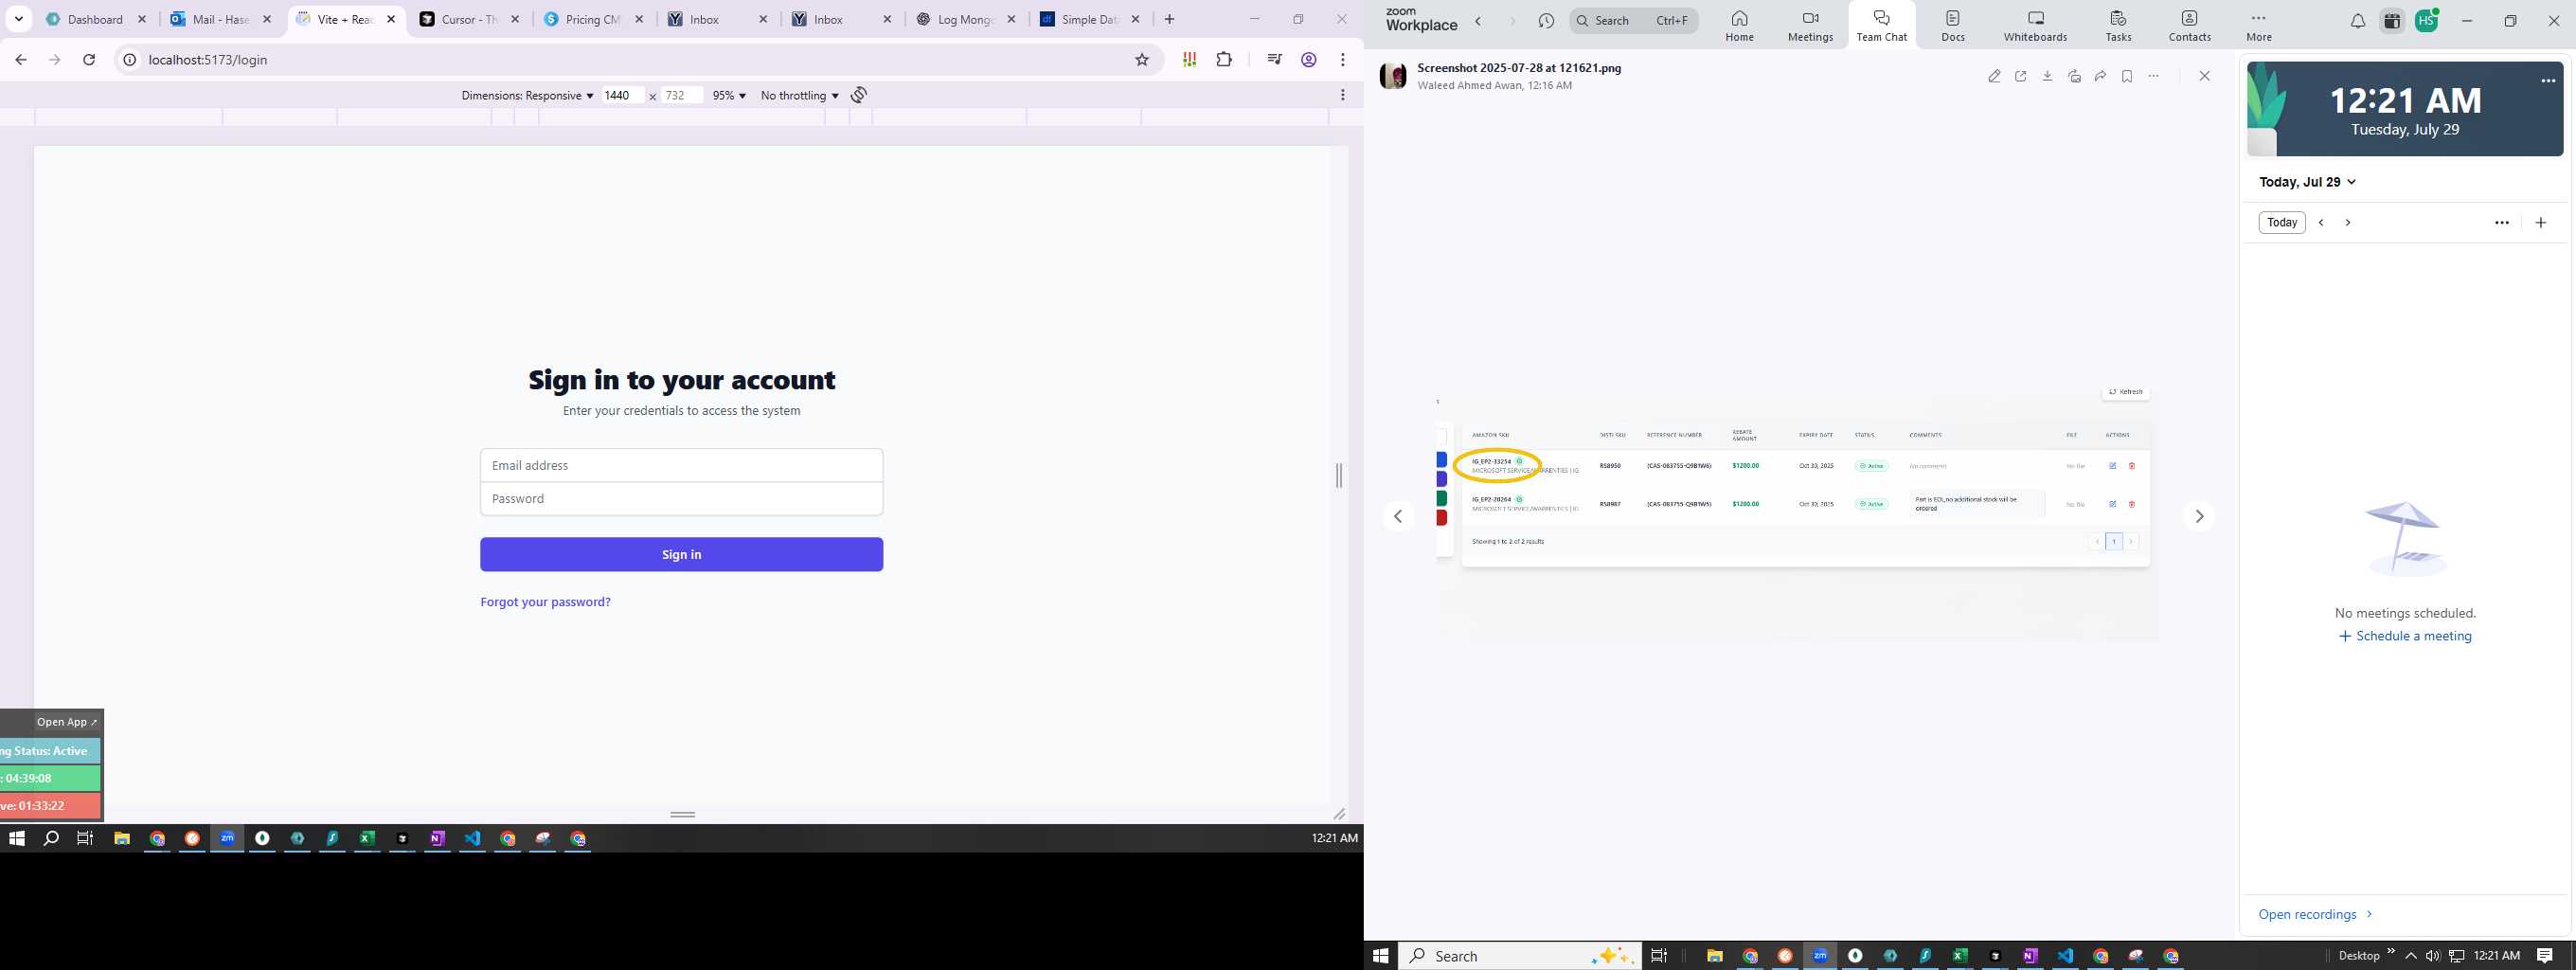Open the Docs tab in Zoom
The width and height of the screenshot is (2576, 970).
pos(1952,26)
